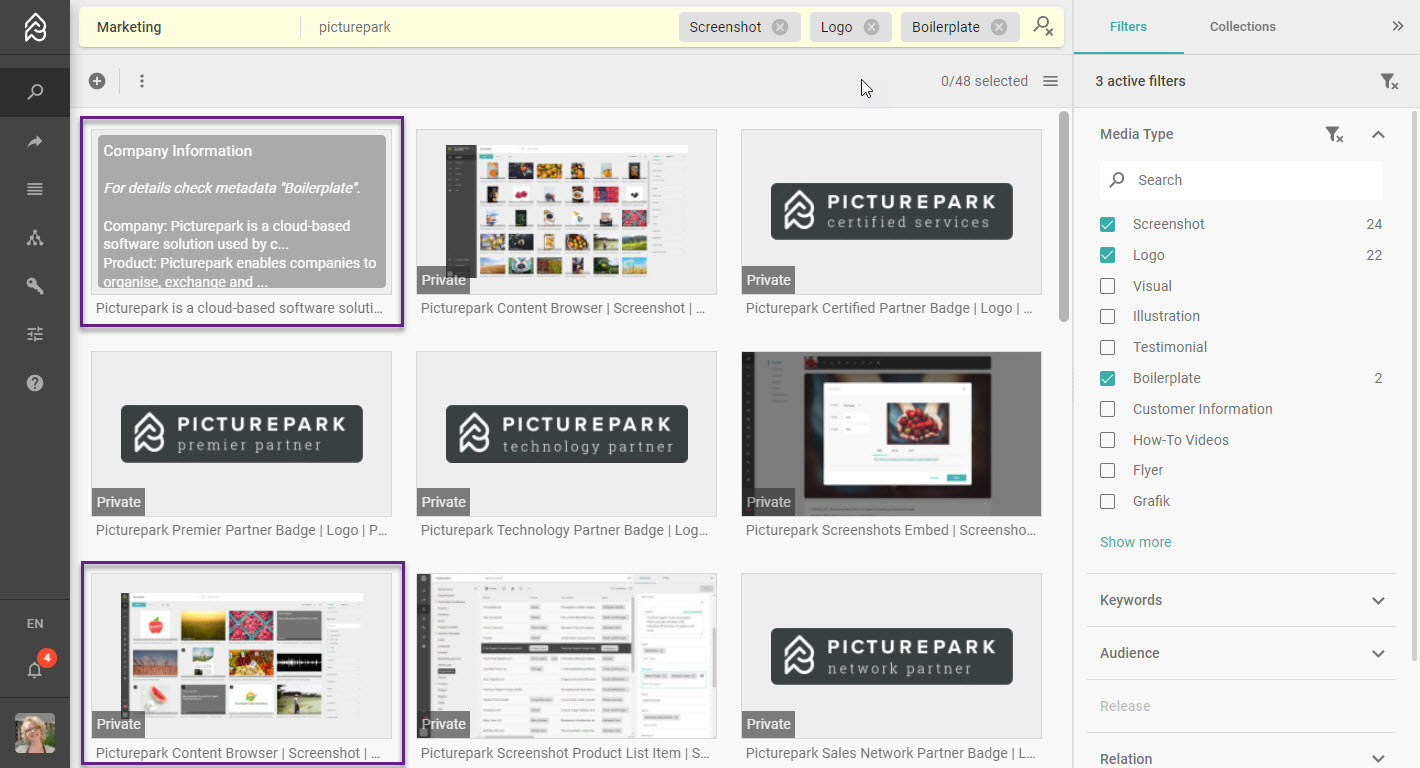Open notifications bell with 4 badge

35,669
